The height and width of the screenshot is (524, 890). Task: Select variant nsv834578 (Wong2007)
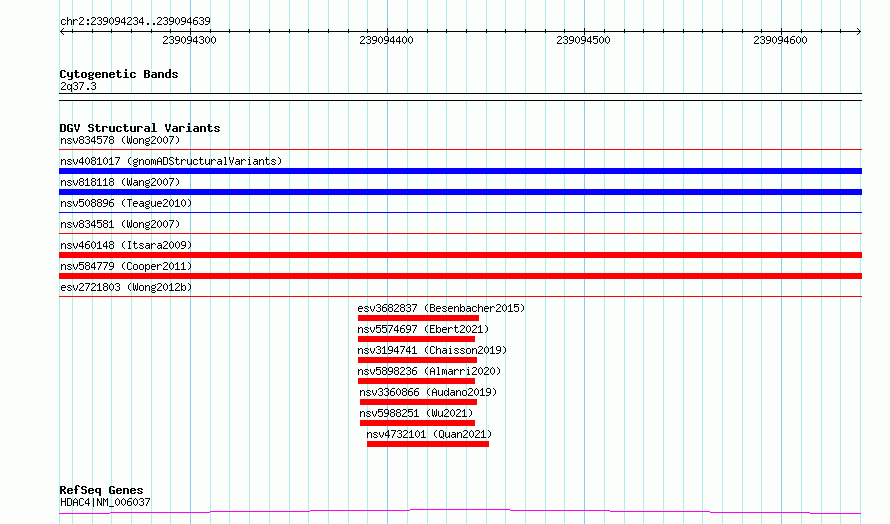coord(120,140)
